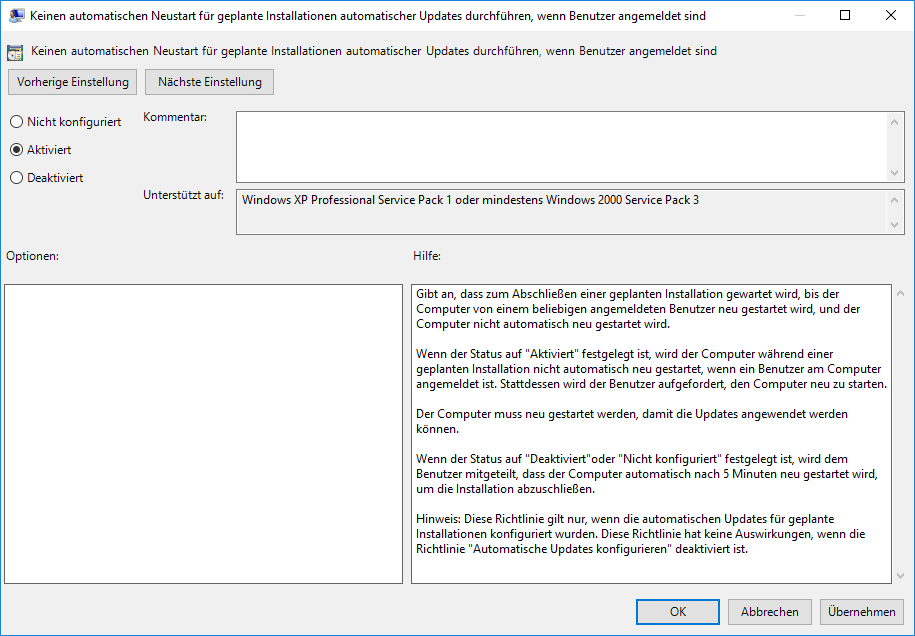This screenshot has width=915, height=636.
Task: Close the dialog with the X button
Action: pos(891,15)
